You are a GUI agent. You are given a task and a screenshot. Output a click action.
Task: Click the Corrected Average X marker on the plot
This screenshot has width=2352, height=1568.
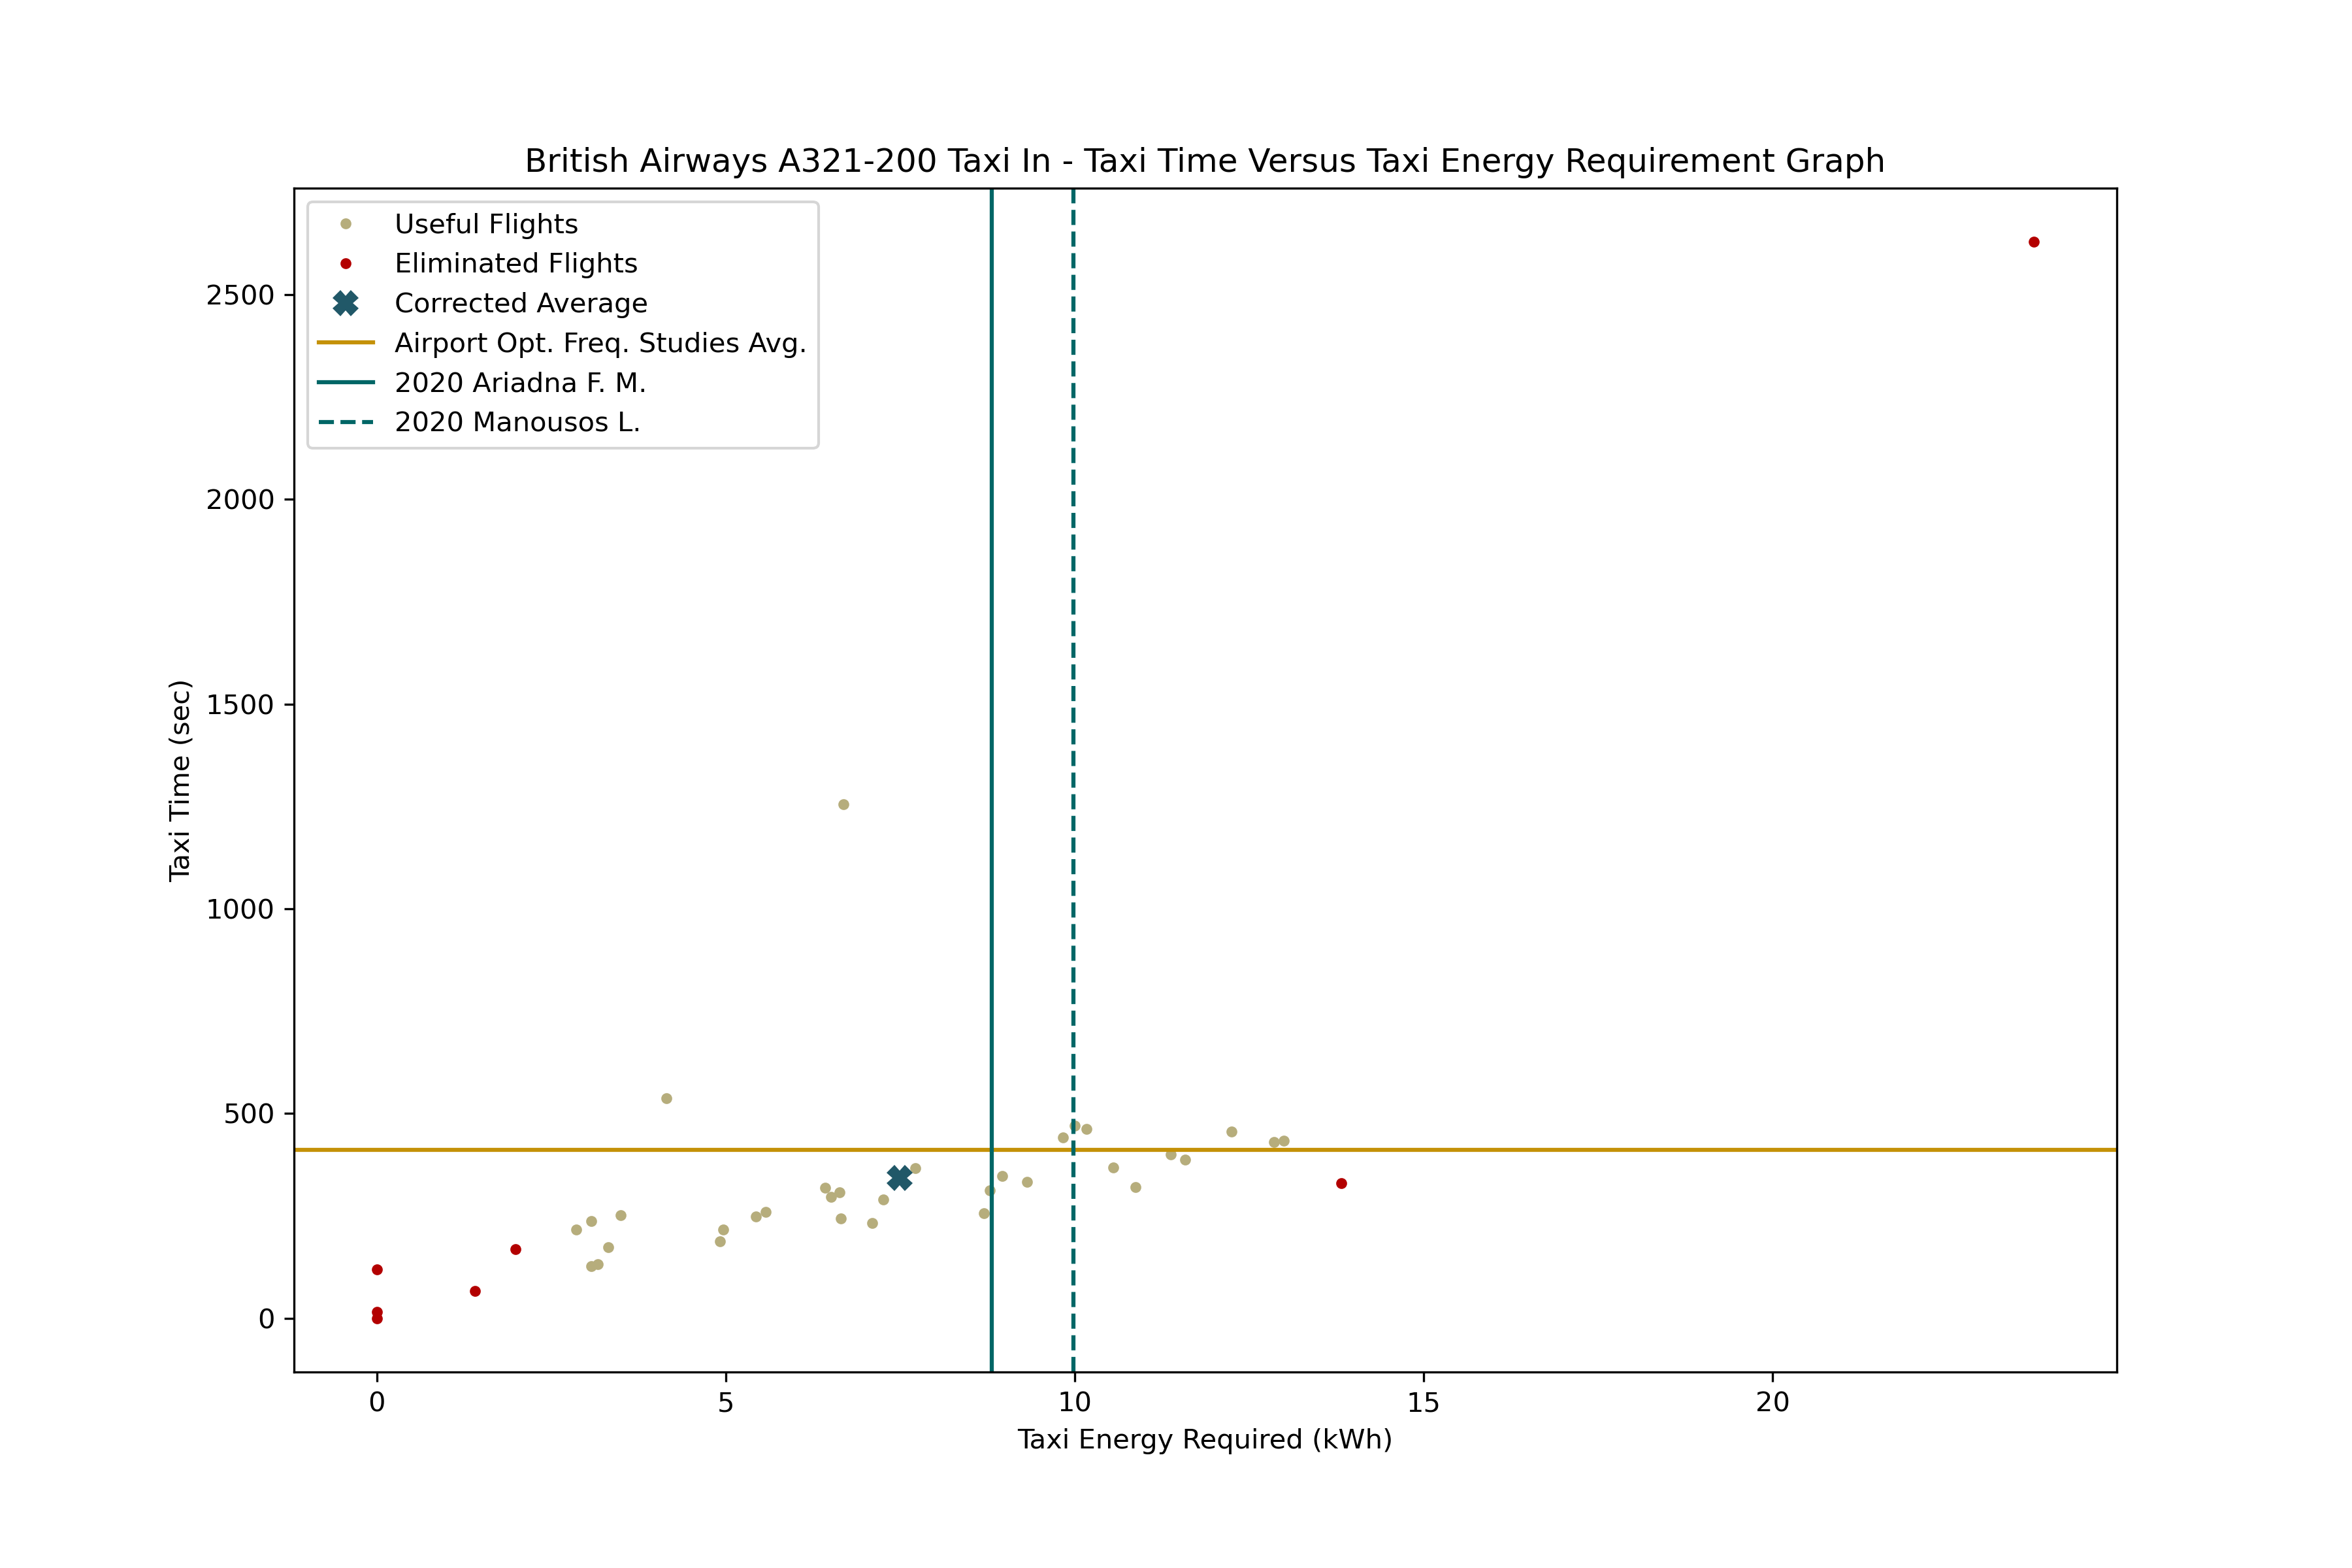(x=899, y=1178)
